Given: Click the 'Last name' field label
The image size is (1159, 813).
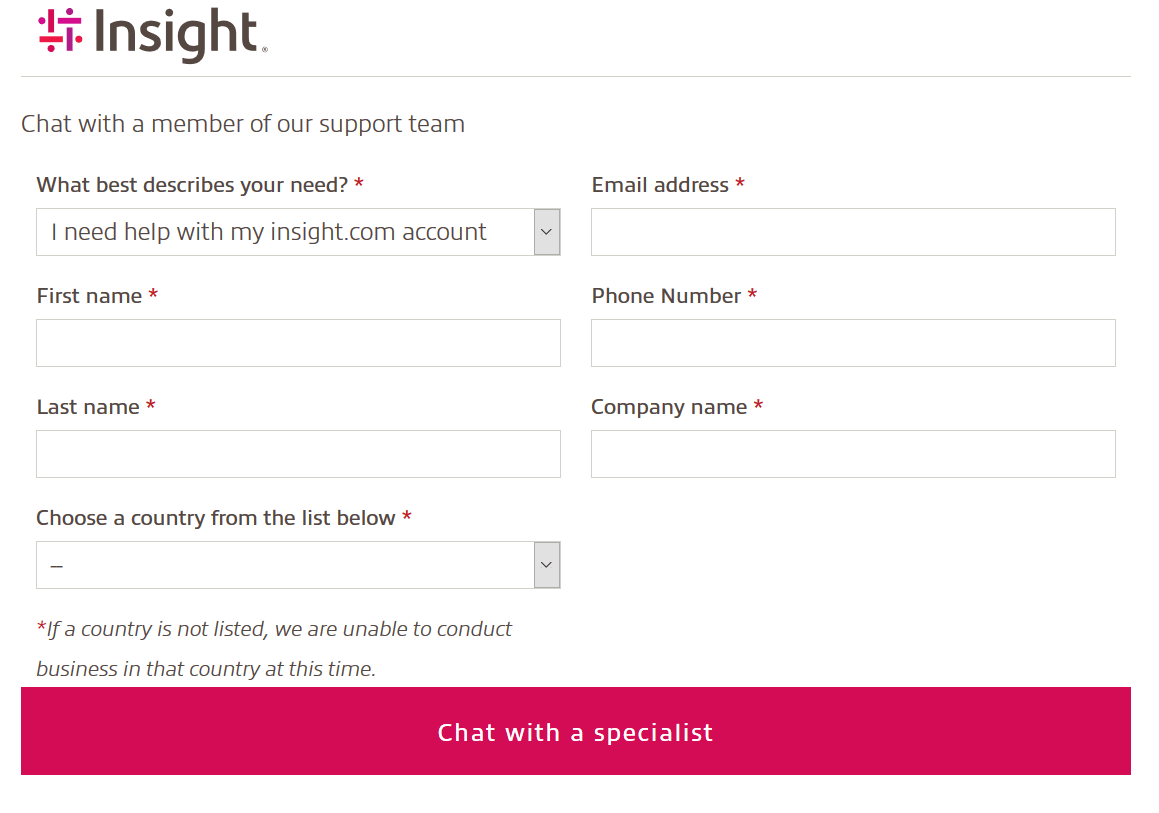Looking at the screenshot, I should point(88,407).
